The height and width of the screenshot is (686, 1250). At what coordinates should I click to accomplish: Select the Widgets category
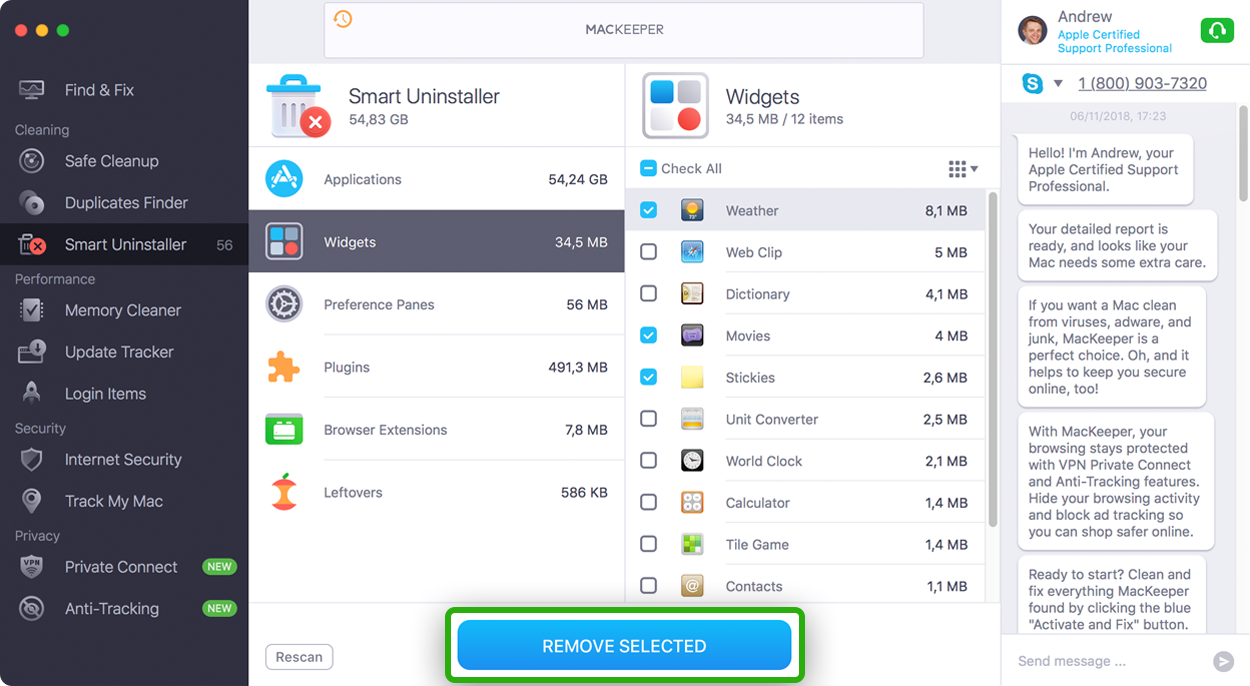coord(436,242)
